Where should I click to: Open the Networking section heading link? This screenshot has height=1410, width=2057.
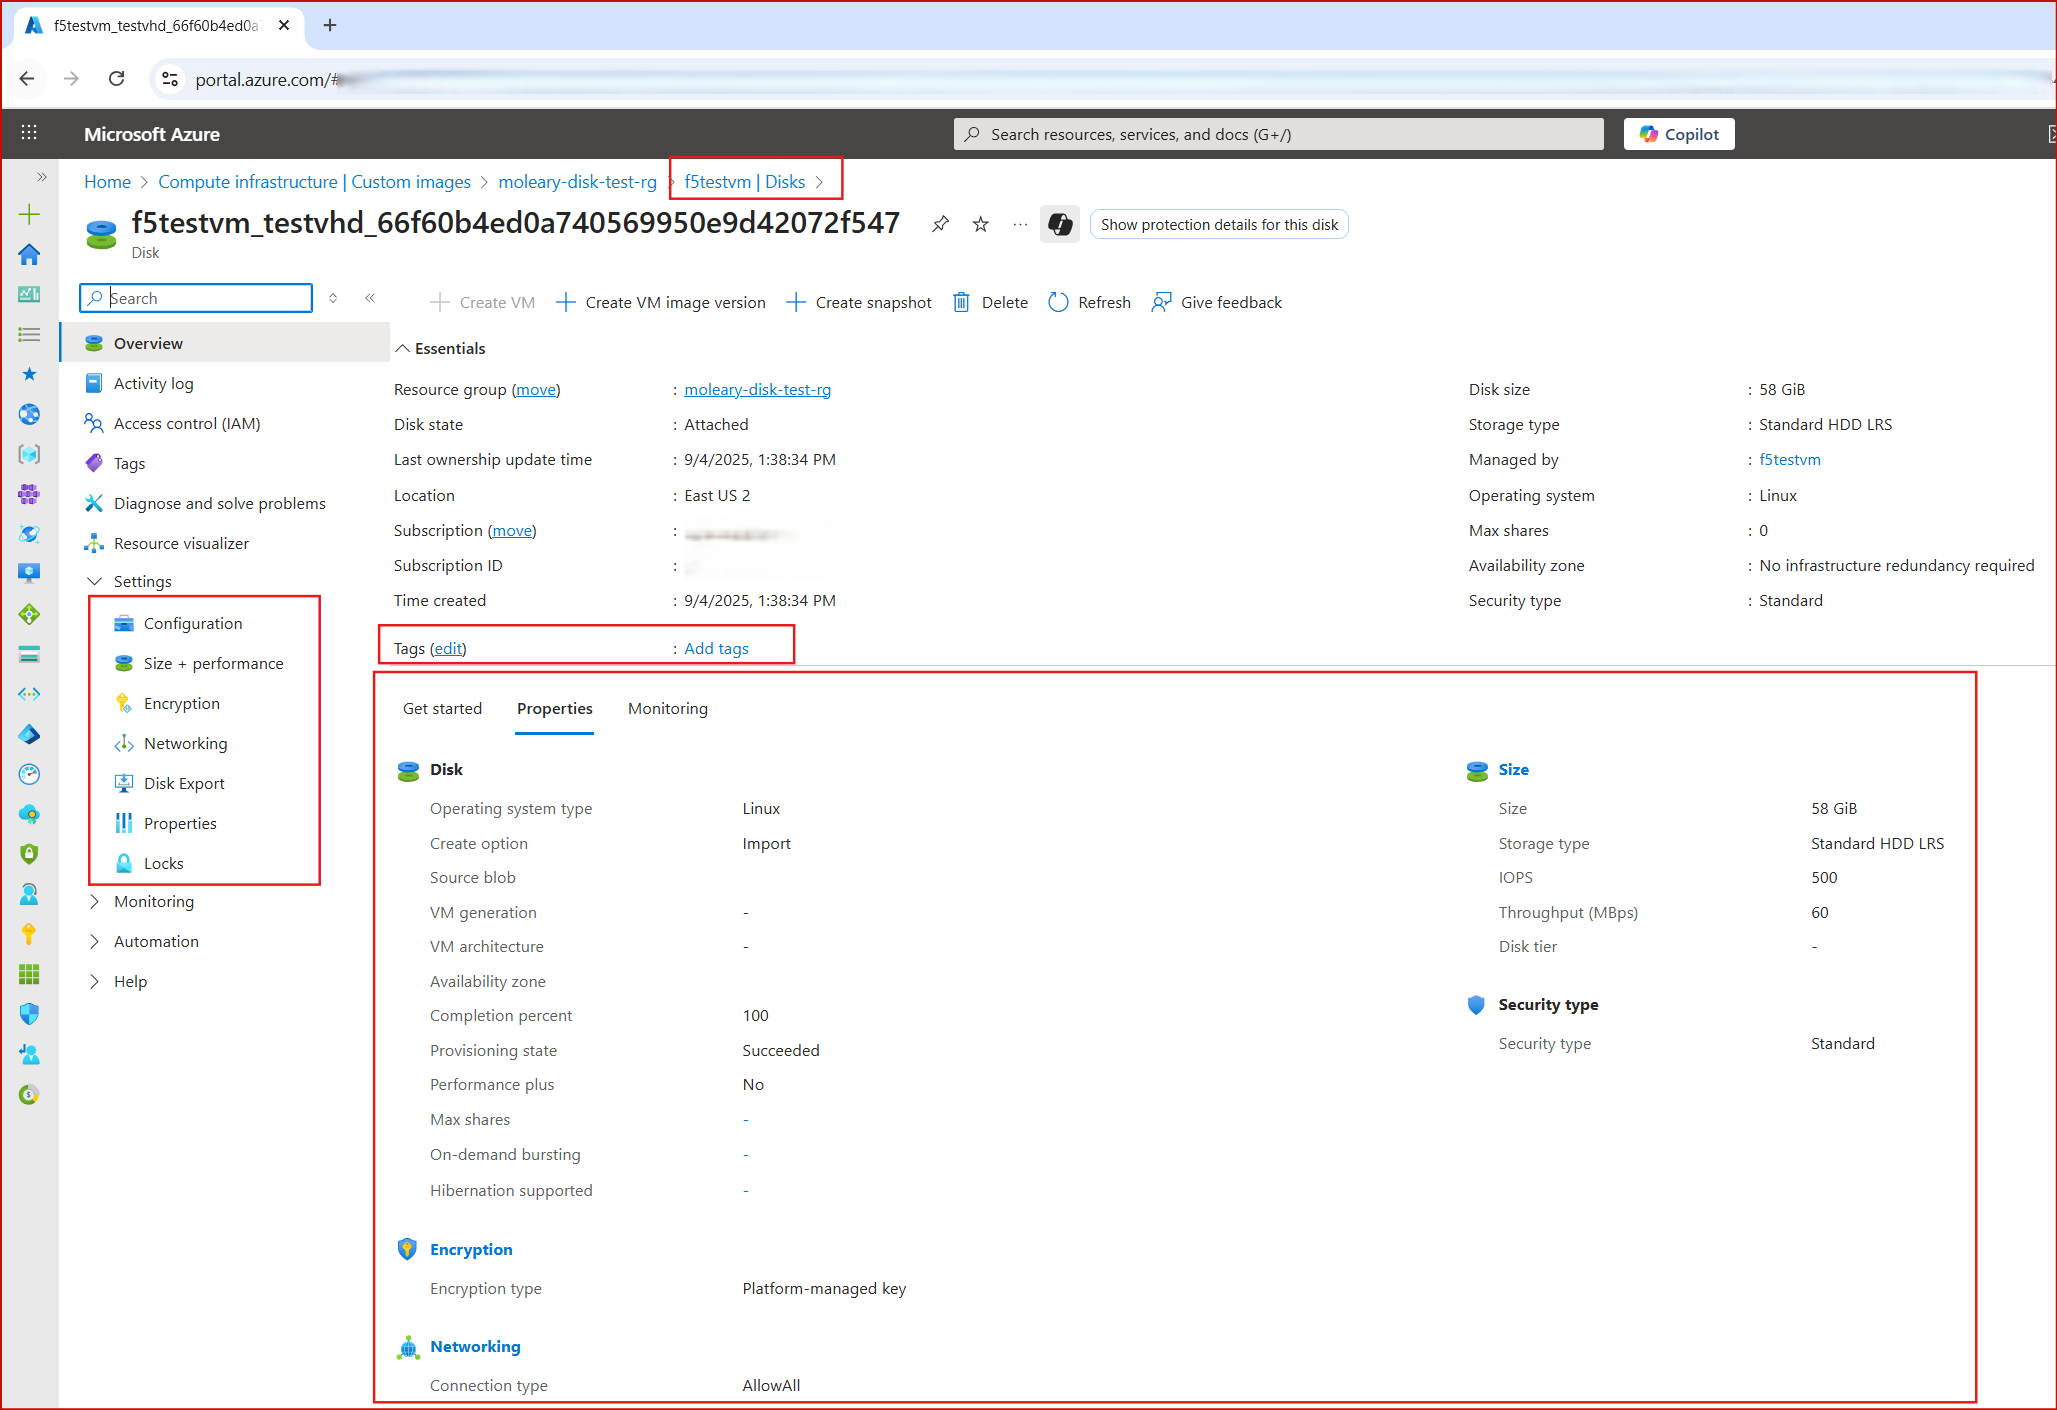click(x=475, y=1346)
